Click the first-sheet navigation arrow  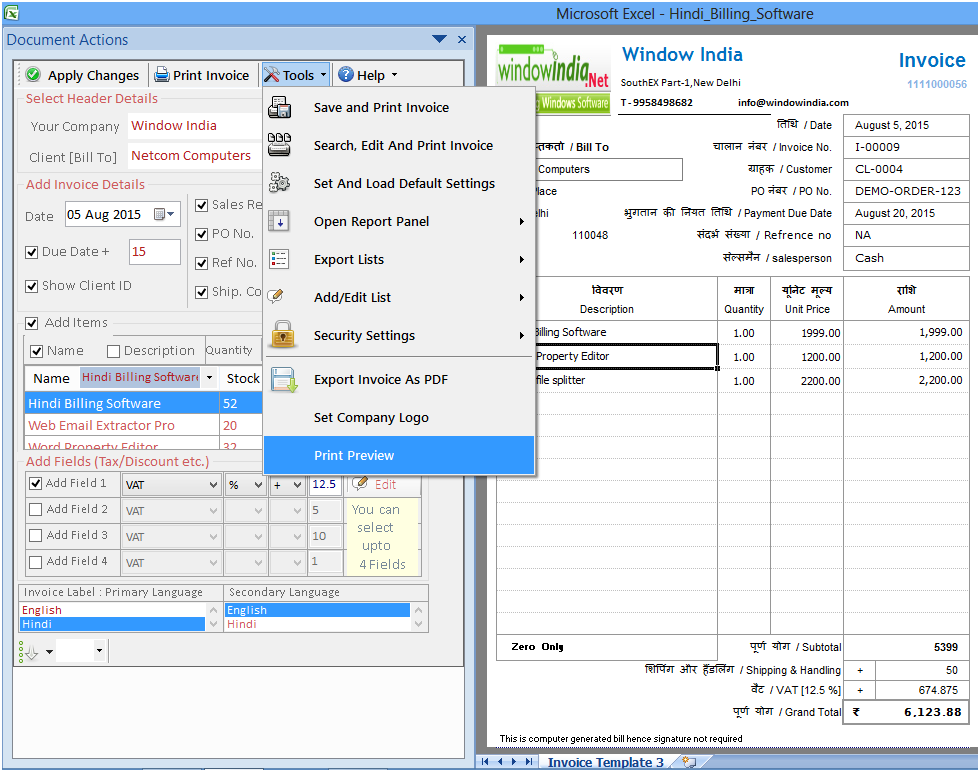point(485,761)
